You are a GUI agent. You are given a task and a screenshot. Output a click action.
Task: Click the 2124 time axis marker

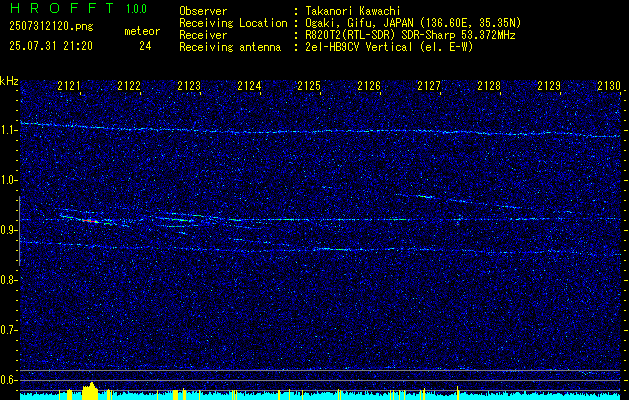click(249, 85)
